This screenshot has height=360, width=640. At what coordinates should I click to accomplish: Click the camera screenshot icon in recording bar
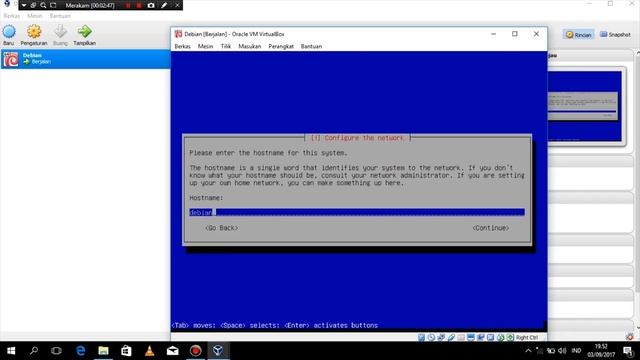pyautogui.click(x=151, y=5)
